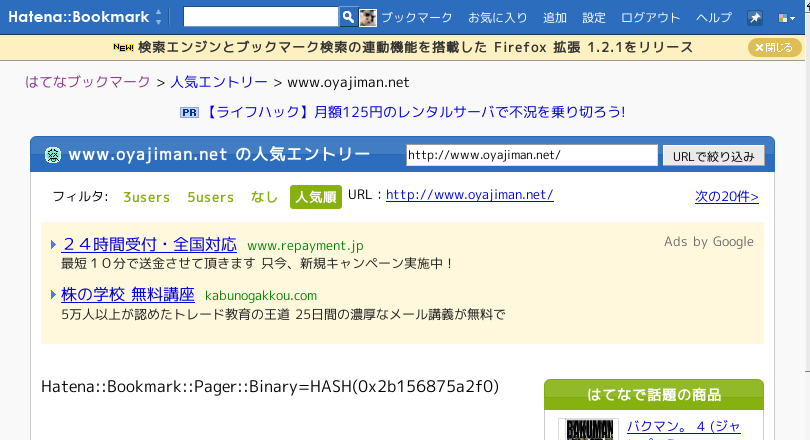Expand the colored grid dropdown at top right

(x=785, y=18)
